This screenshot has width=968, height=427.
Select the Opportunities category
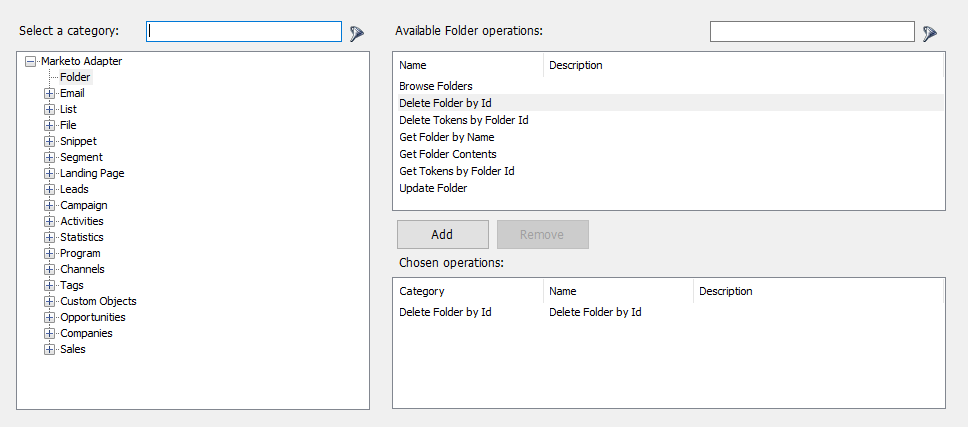(93, 317)
